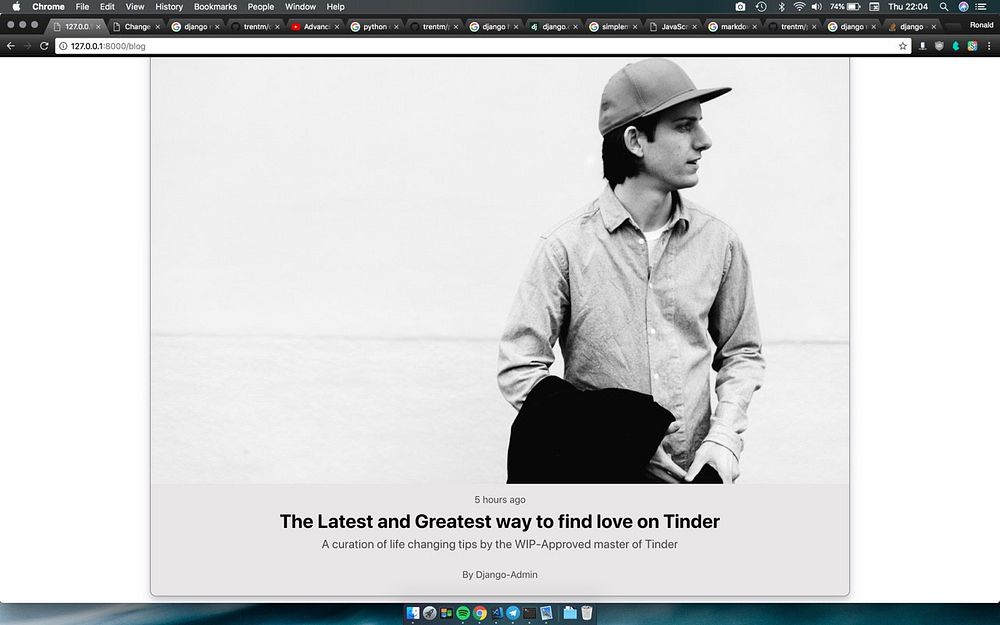Reload the page with the refresh icon
Screen dimensions: 1000x625
[44, 46]
